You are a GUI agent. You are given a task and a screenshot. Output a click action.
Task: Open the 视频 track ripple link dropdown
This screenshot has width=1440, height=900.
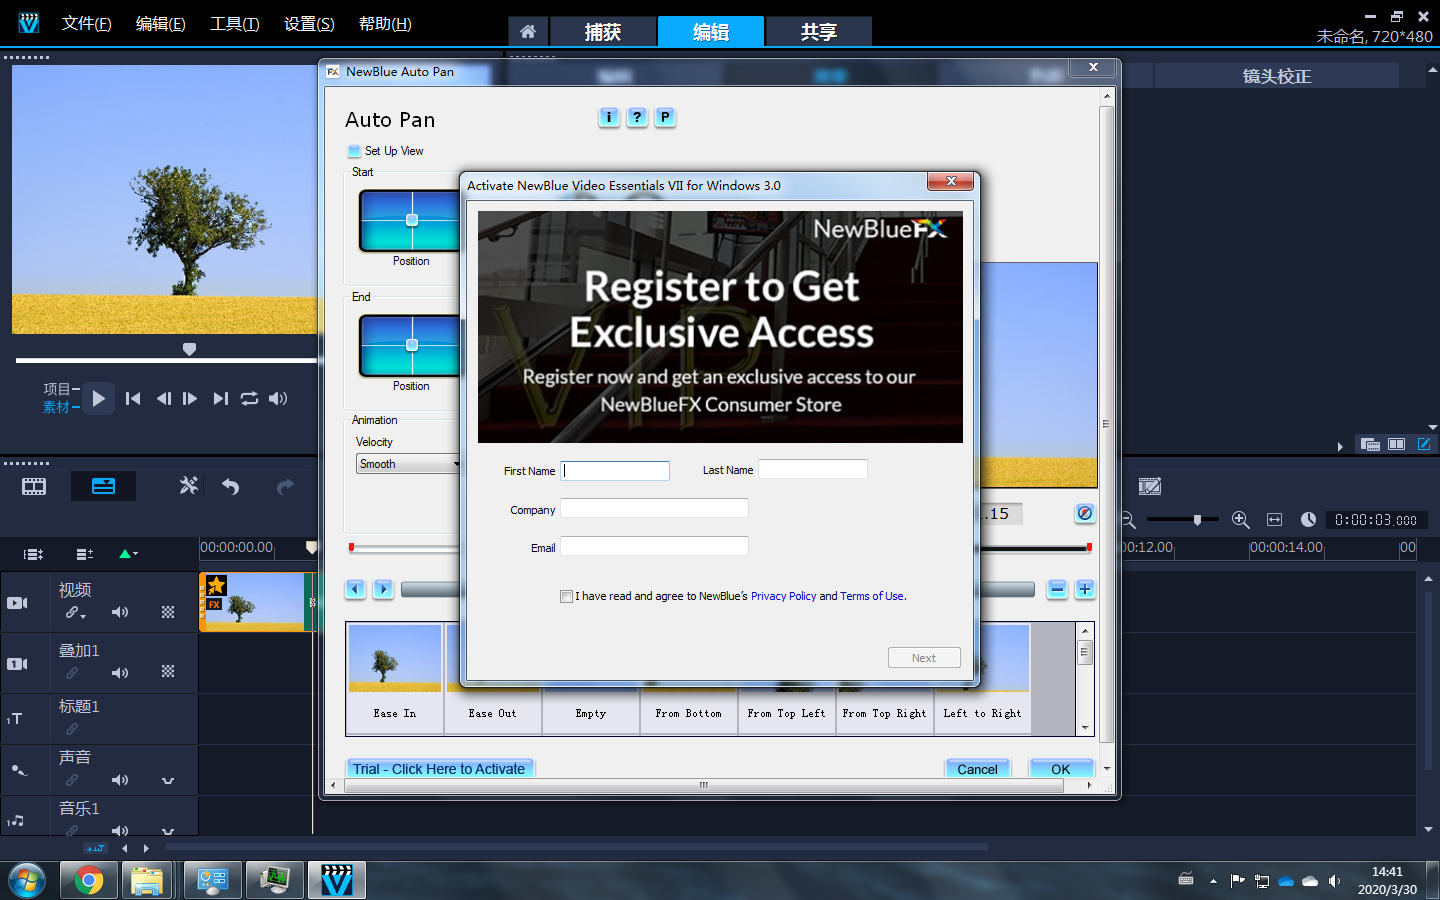click(x=76, y=612)
